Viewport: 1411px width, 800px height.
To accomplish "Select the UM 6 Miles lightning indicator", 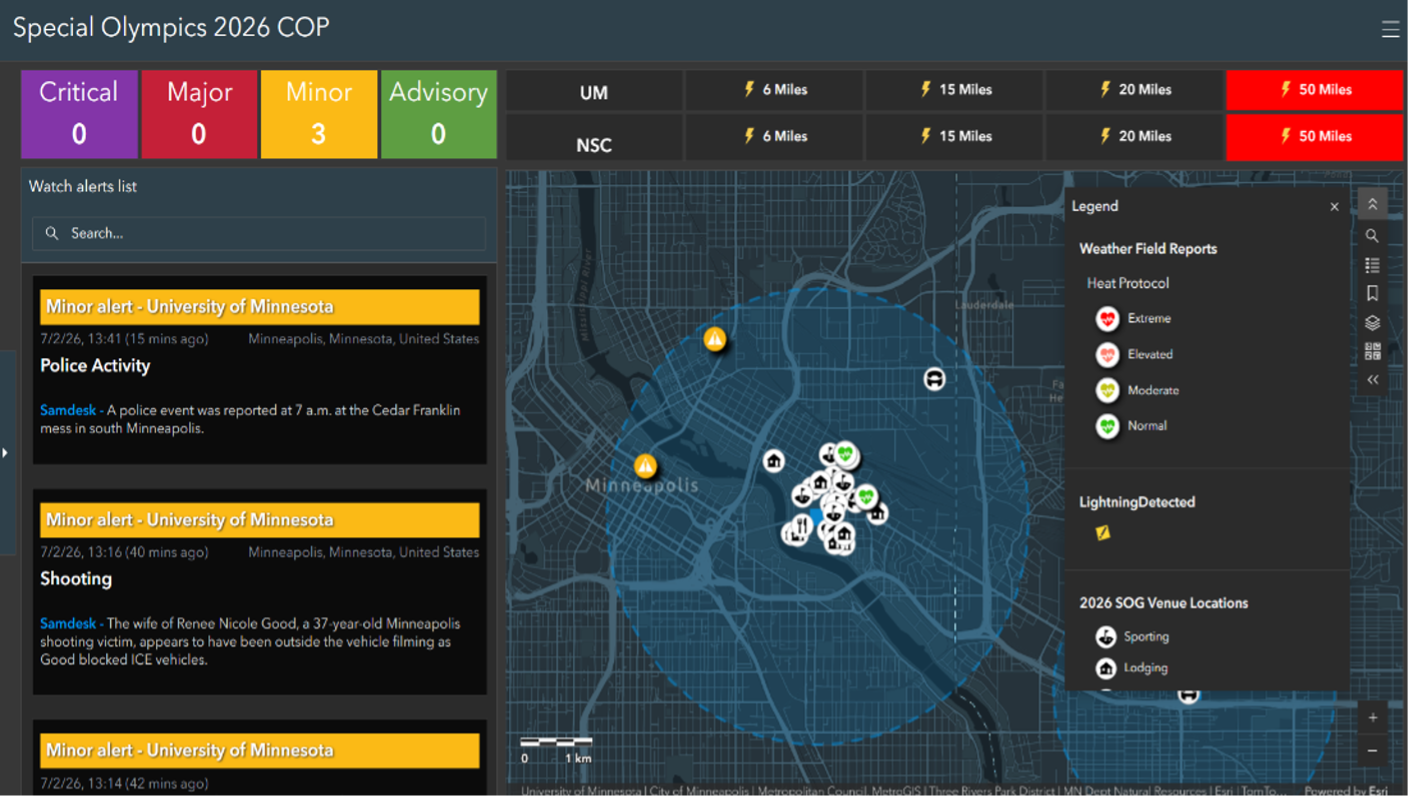I will coord(775,90).
